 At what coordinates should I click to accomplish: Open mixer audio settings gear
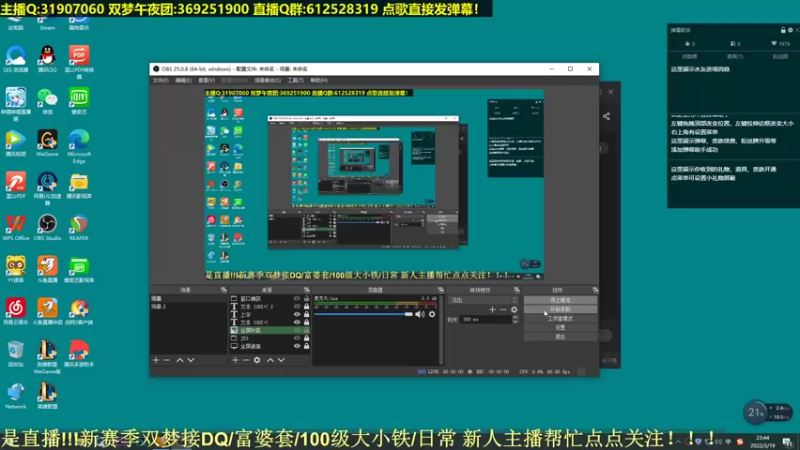[x=432, y=314]
